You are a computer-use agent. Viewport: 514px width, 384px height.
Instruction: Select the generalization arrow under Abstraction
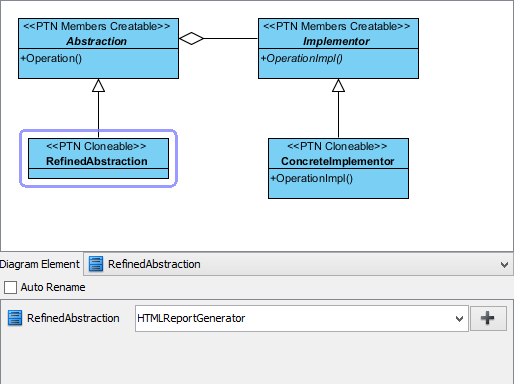click(98, 108)
